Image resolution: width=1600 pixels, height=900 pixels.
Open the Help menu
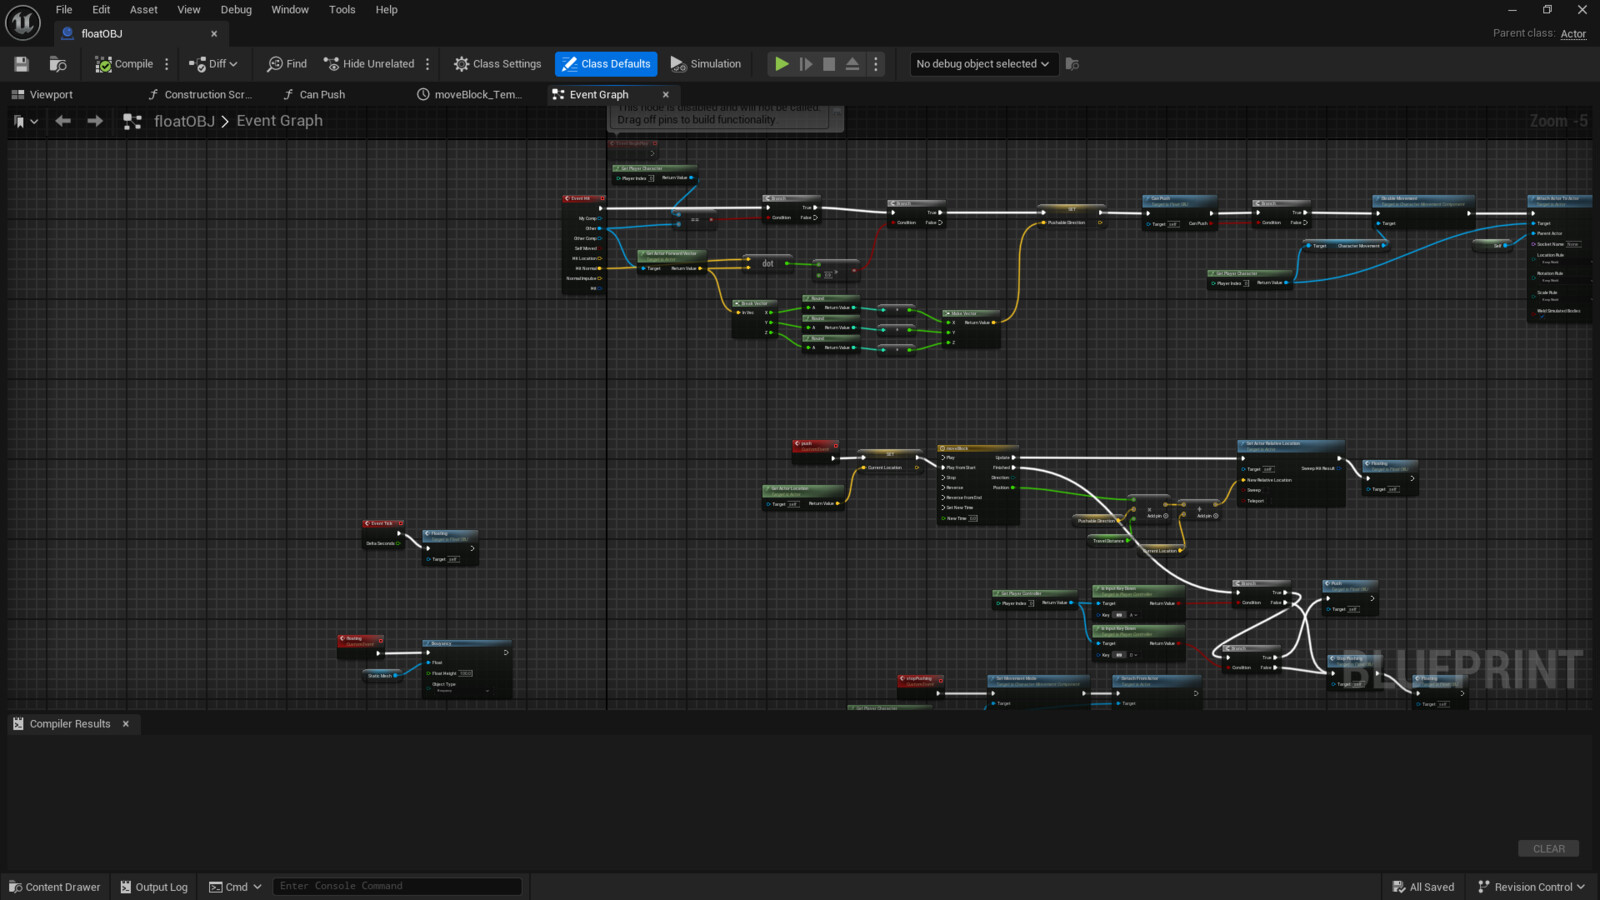tap(387, 10)
